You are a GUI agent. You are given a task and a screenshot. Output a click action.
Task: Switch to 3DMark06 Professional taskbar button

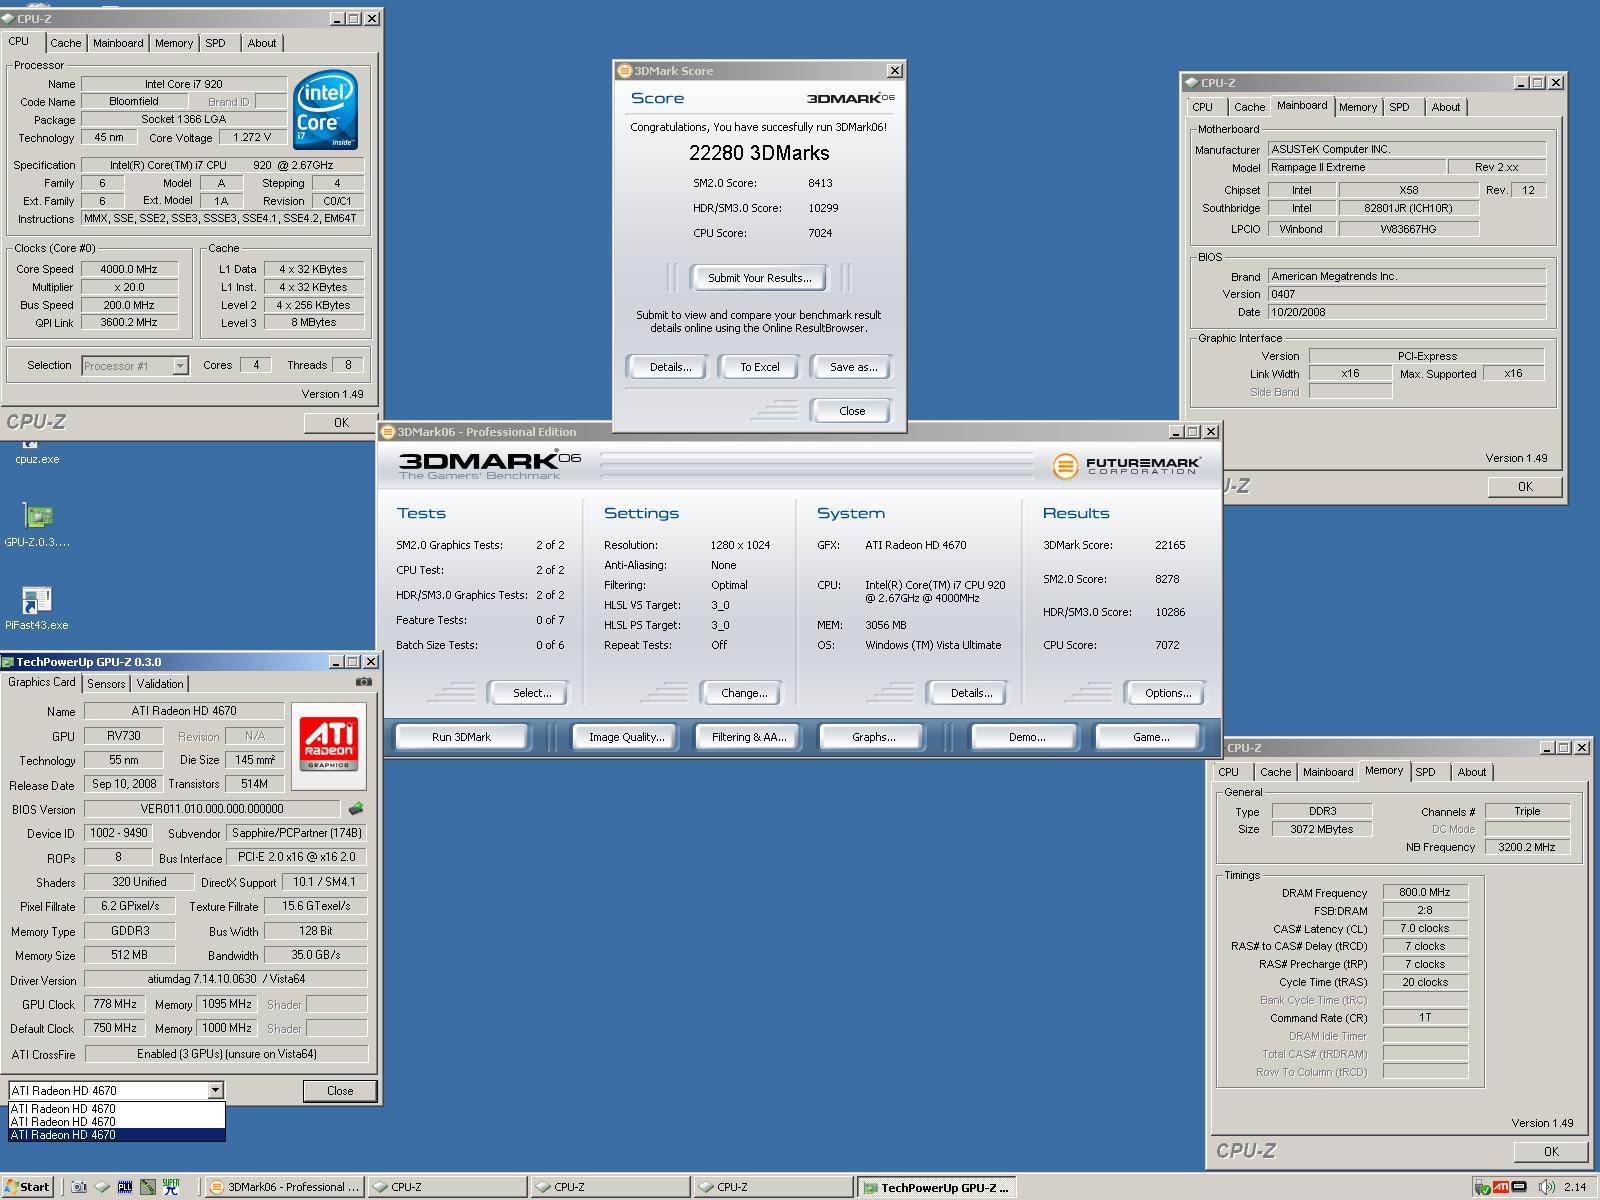coord(285,1187)
